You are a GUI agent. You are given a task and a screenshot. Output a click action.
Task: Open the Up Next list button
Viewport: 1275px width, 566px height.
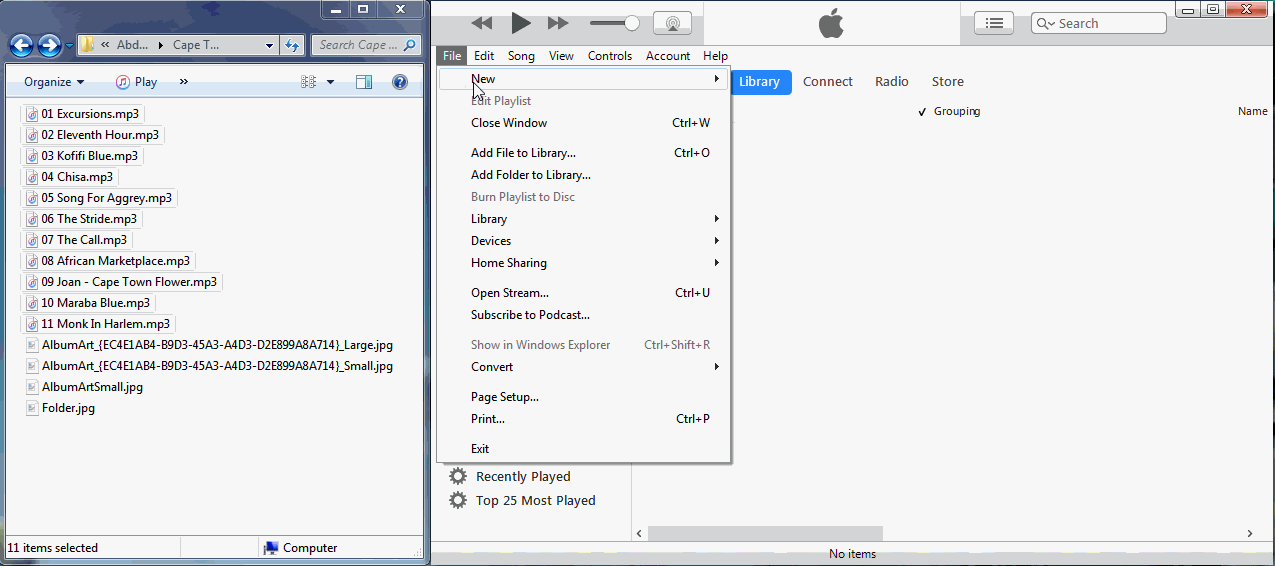993,23
